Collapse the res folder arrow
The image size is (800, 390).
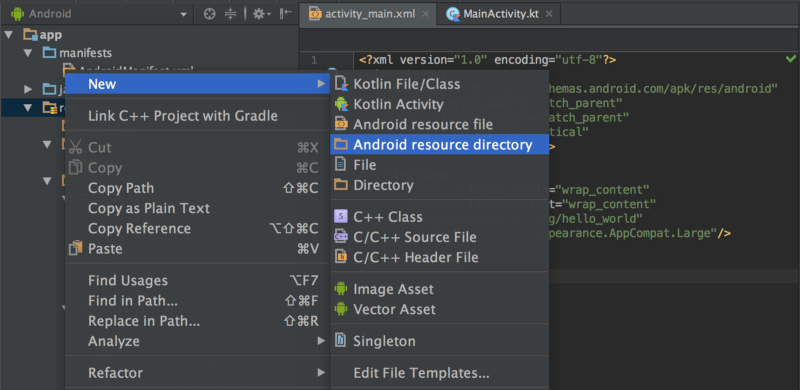pos(28,108)
